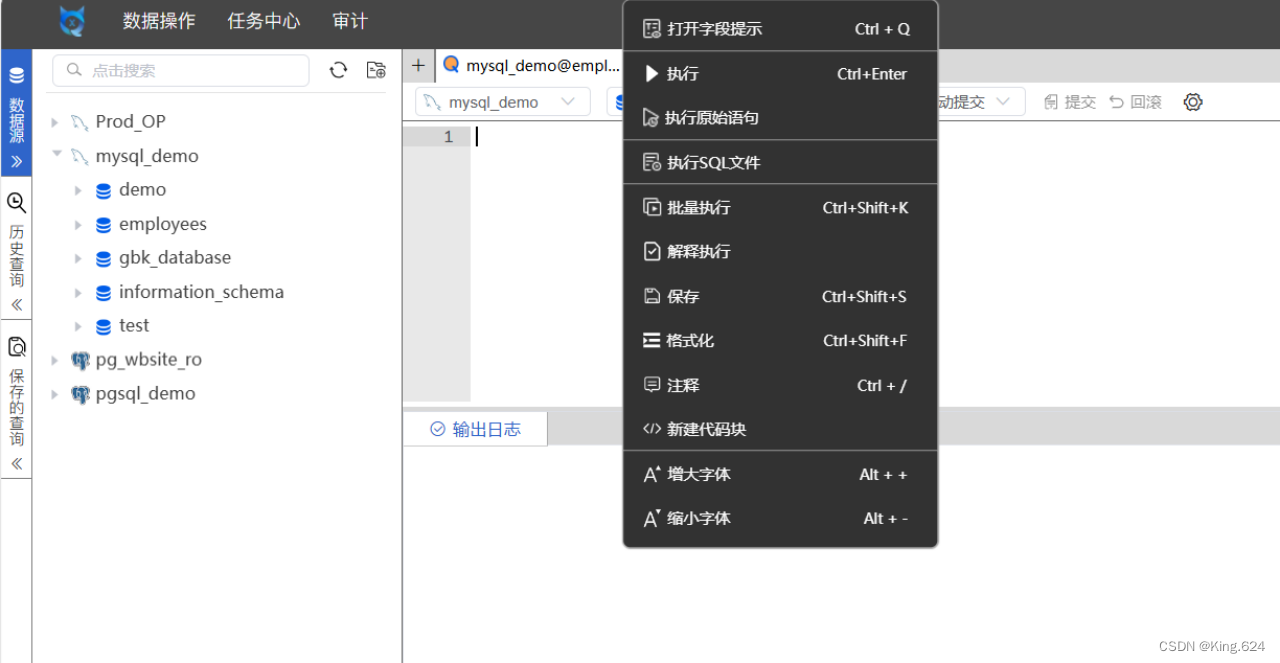This screenshot has width=1280, height=663.
Task: Click the 提交 button
Action: pyautogui.click(x=1069, y=102)
